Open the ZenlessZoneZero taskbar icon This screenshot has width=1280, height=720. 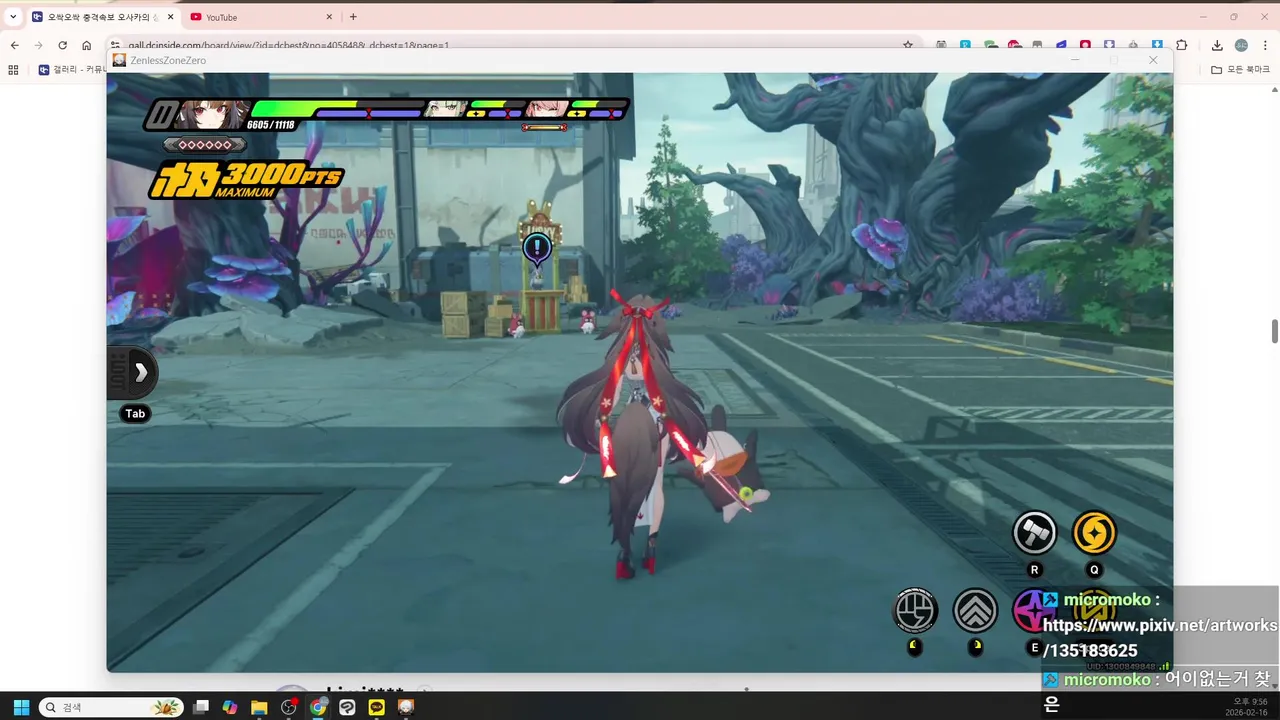coord(406,707)
